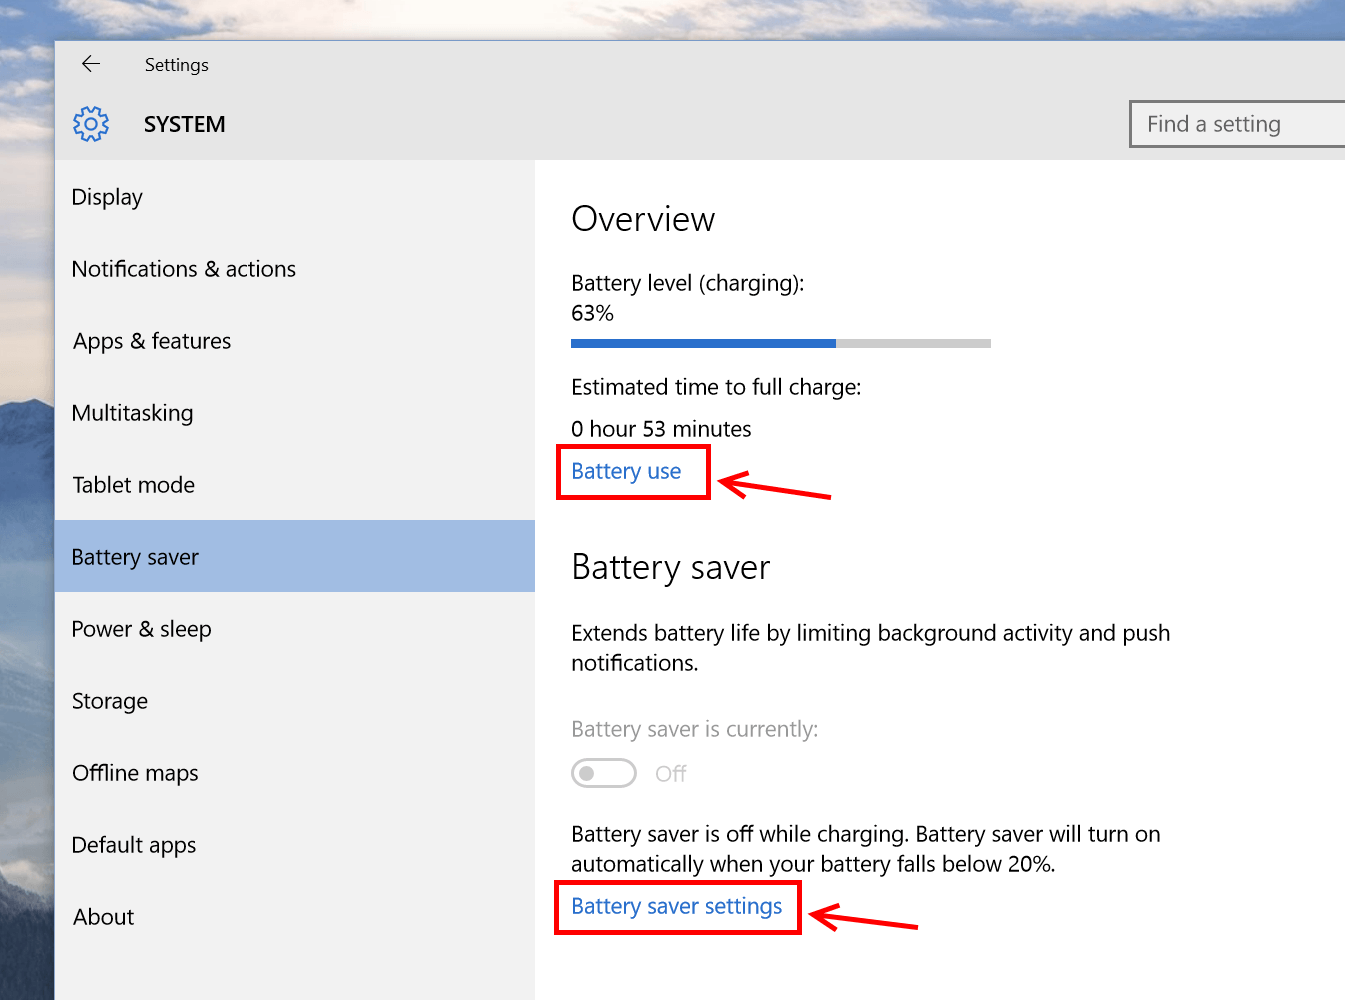Click the battery level progress bar
Screen dimensions: 1345x1000
(x=781, y=343)
